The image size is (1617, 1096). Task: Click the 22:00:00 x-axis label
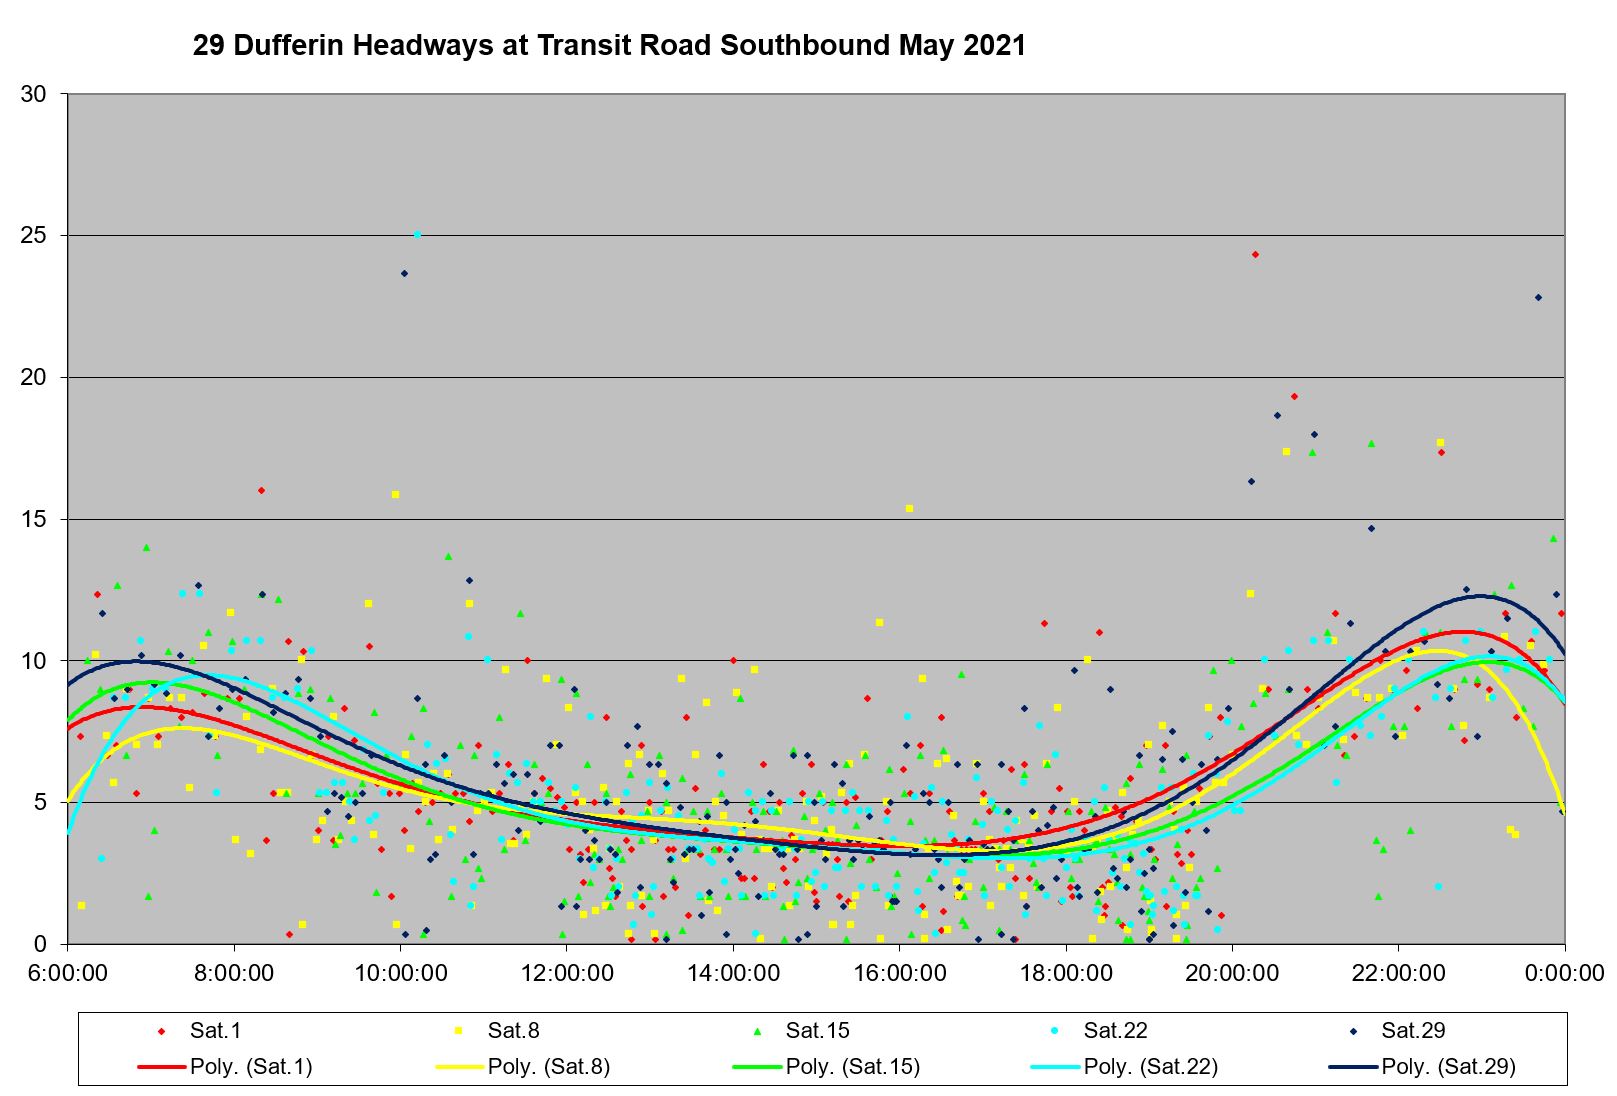[1398, 973]
